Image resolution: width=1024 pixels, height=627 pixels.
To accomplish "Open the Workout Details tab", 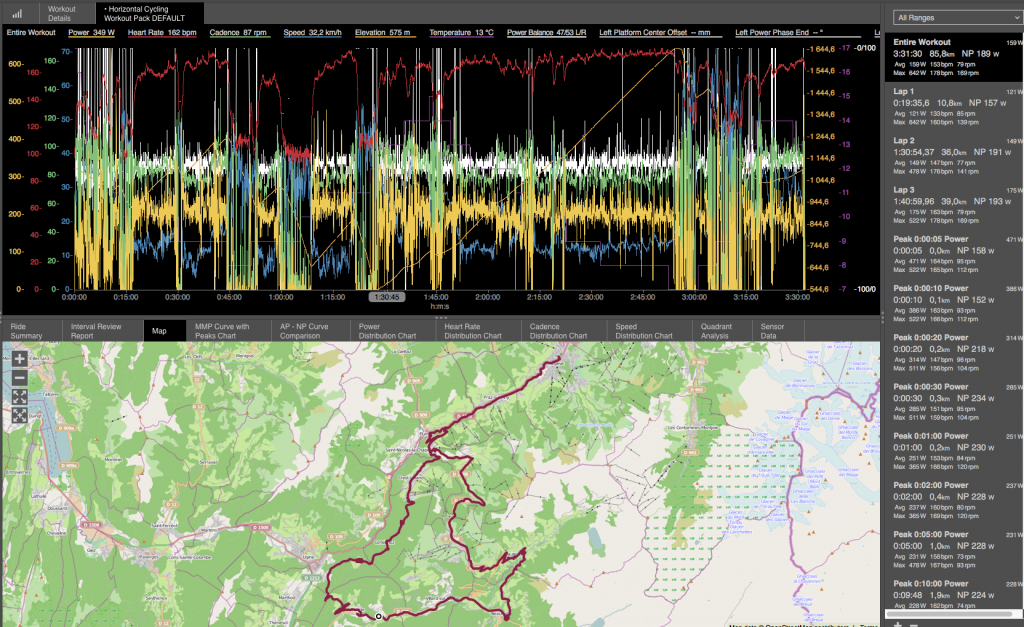I will 62,13.
